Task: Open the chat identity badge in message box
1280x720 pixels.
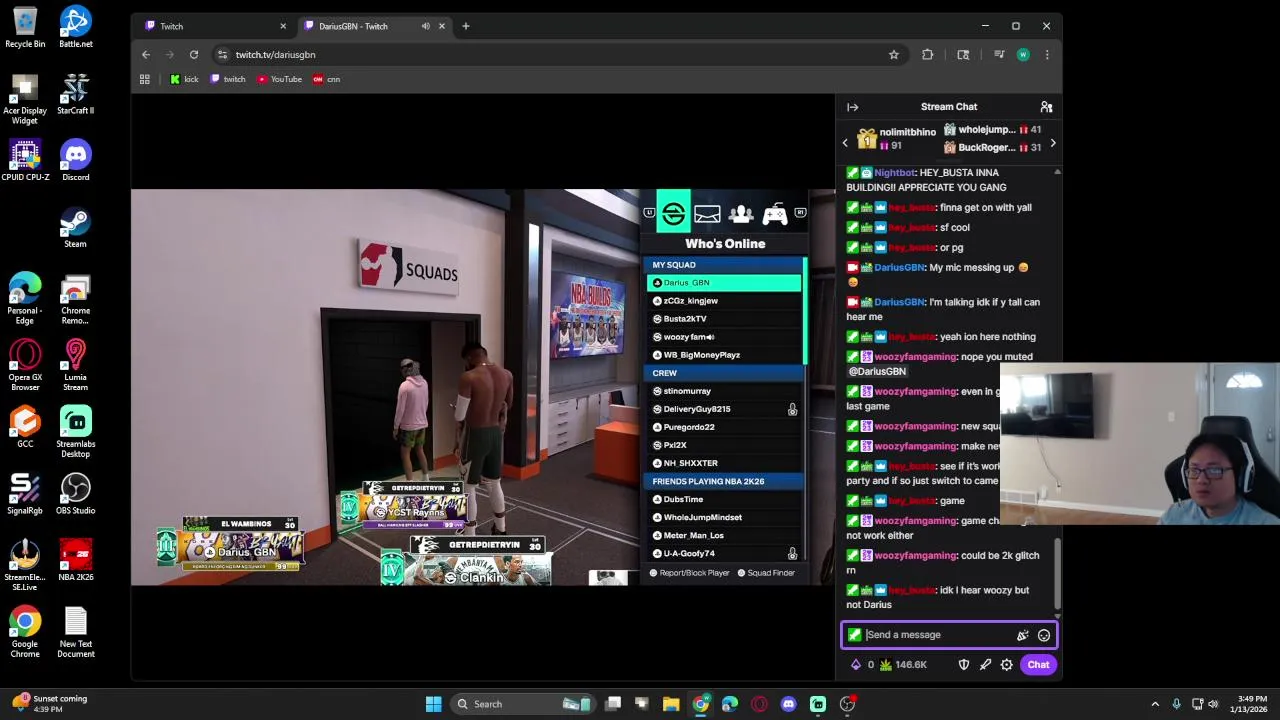Action: (x=854, y=635)
